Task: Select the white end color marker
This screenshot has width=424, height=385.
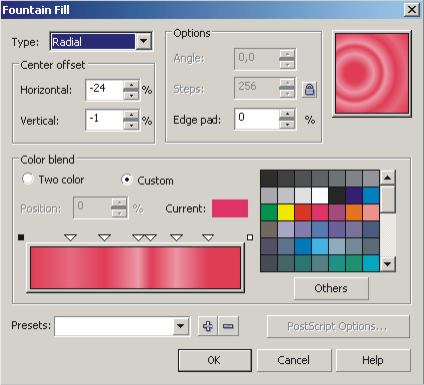Action: point(250,237)
